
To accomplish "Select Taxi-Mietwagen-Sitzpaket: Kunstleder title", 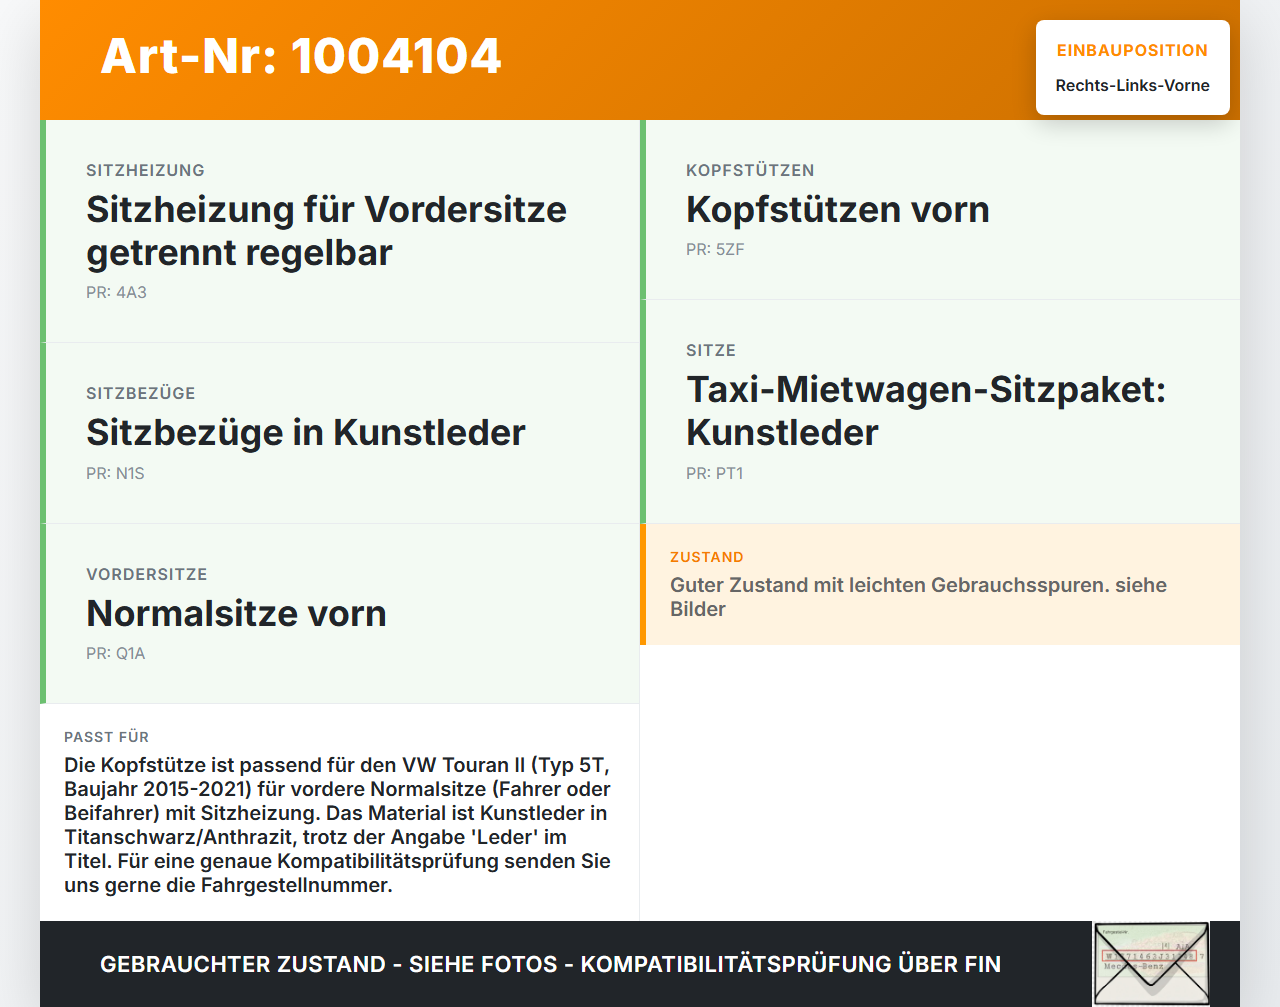I will tap(926, 411).
